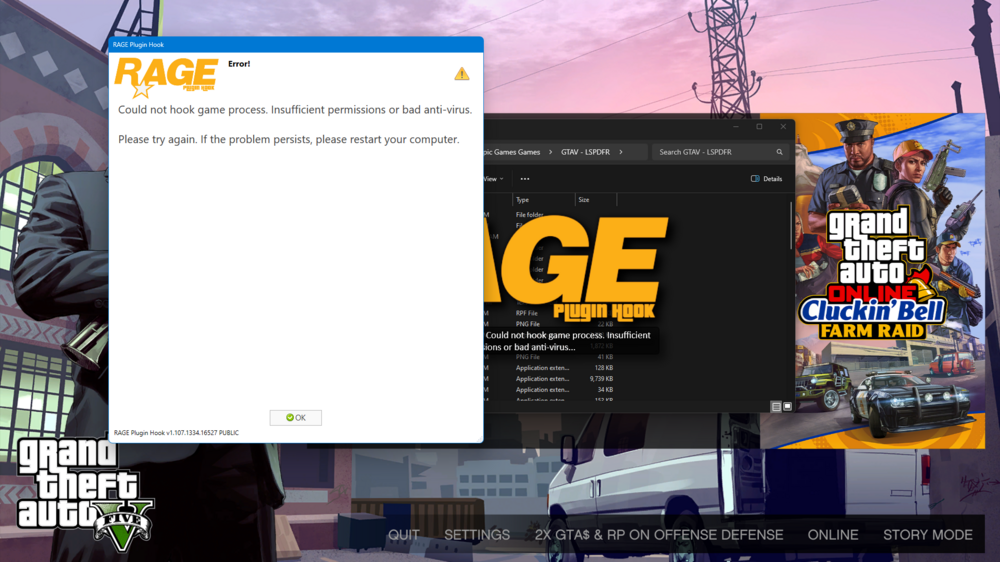The height and width of the screenshot is (562, 1000).
Task: Click the splash status text 'Could not hook game process'
Action: coord(568,341)
